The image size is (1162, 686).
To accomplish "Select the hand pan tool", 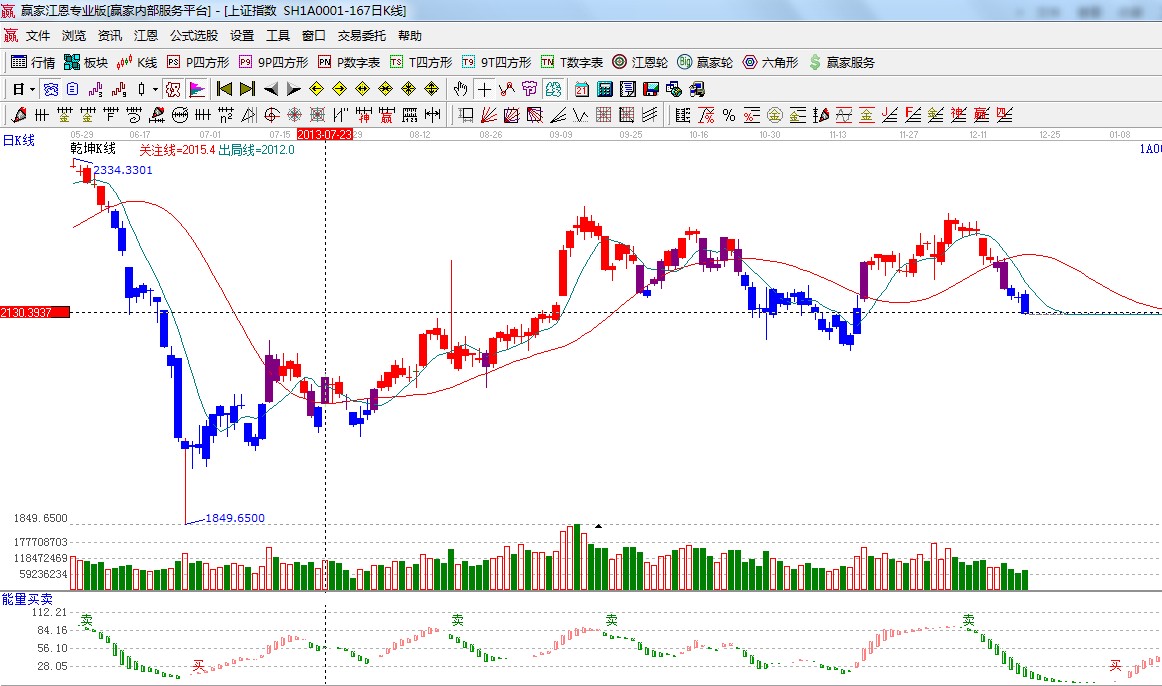I will click(461, 89).
